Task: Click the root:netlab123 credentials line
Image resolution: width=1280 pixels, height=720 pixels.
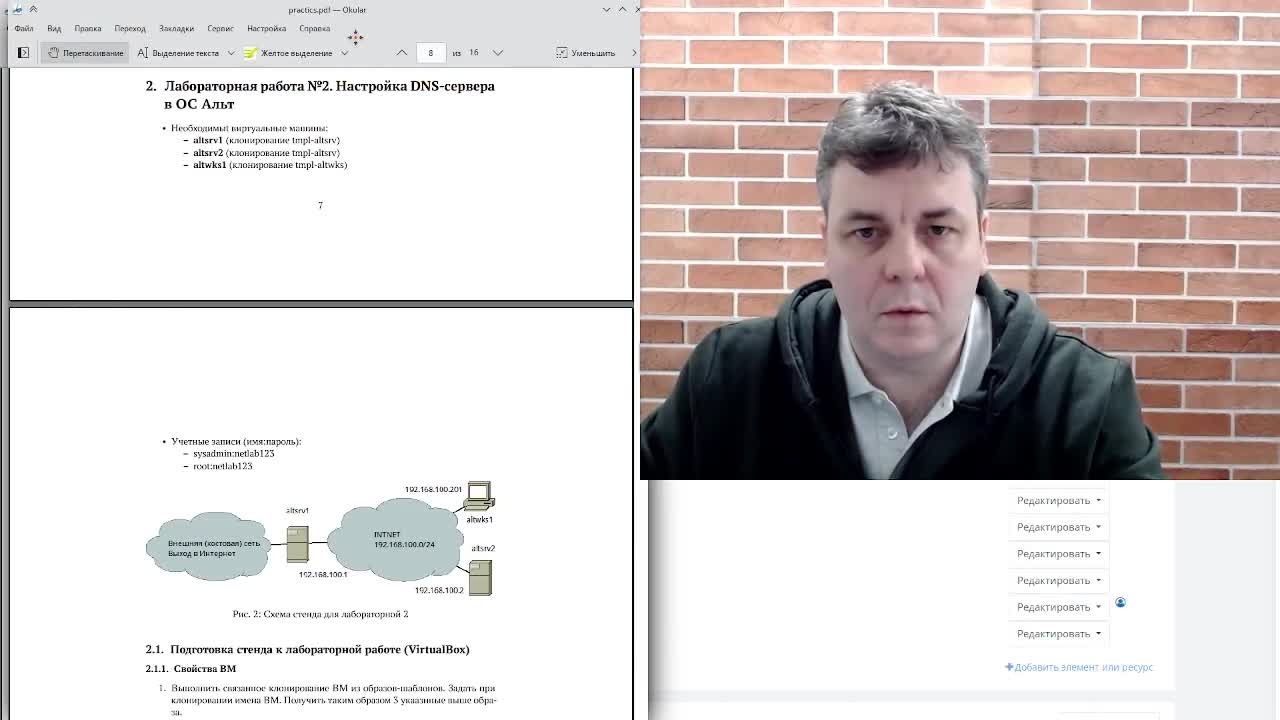Action: point(222,466)
